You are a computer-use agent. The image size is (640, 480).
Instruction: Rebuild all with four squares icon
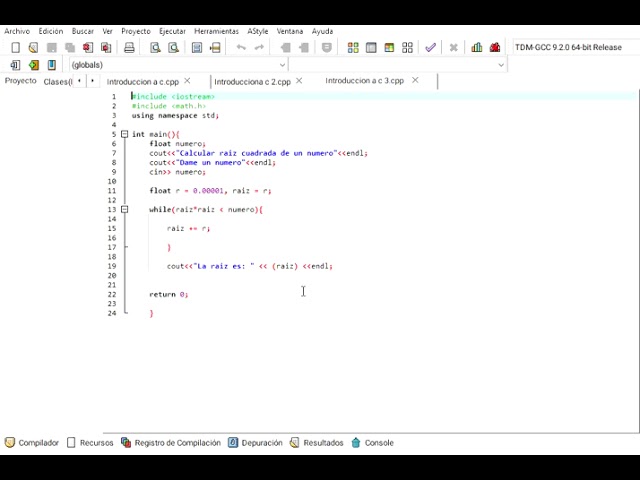(407, 47)
